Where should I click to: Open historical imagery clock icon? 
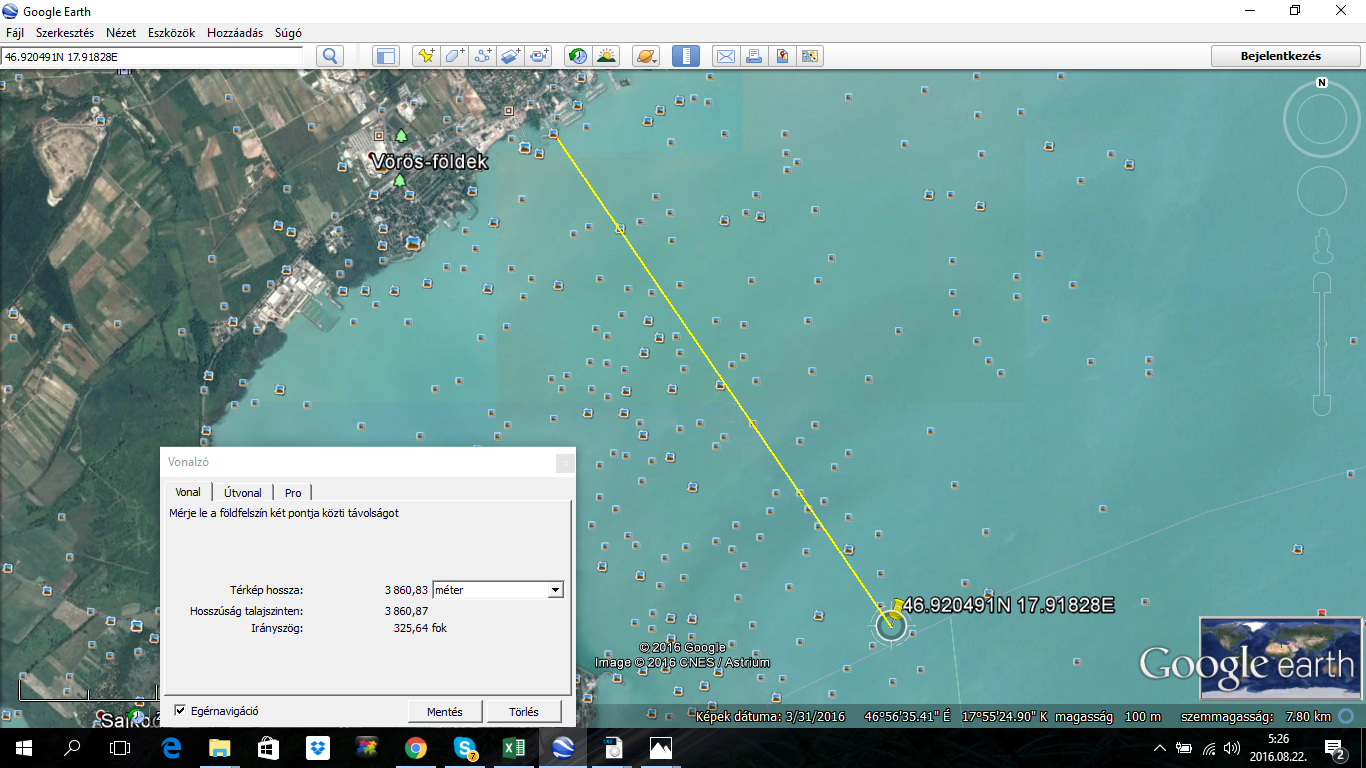tap(578, 56)
